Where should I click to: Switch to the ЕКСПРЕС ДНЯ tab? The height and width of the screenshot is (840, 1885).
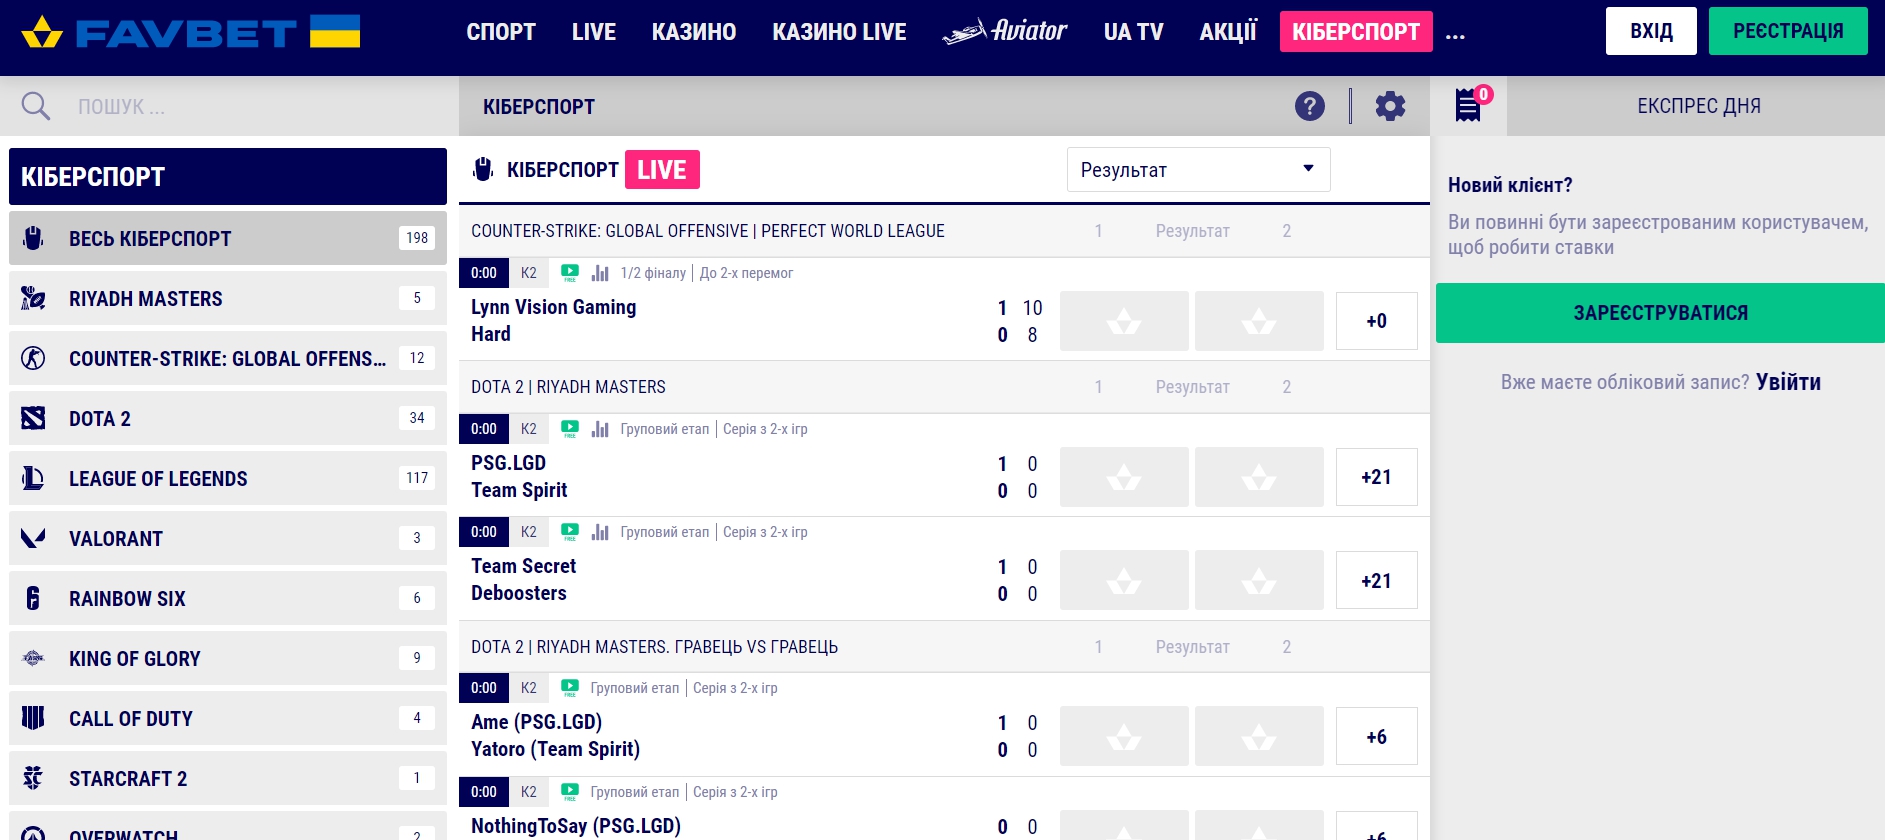click(1698, 106)
